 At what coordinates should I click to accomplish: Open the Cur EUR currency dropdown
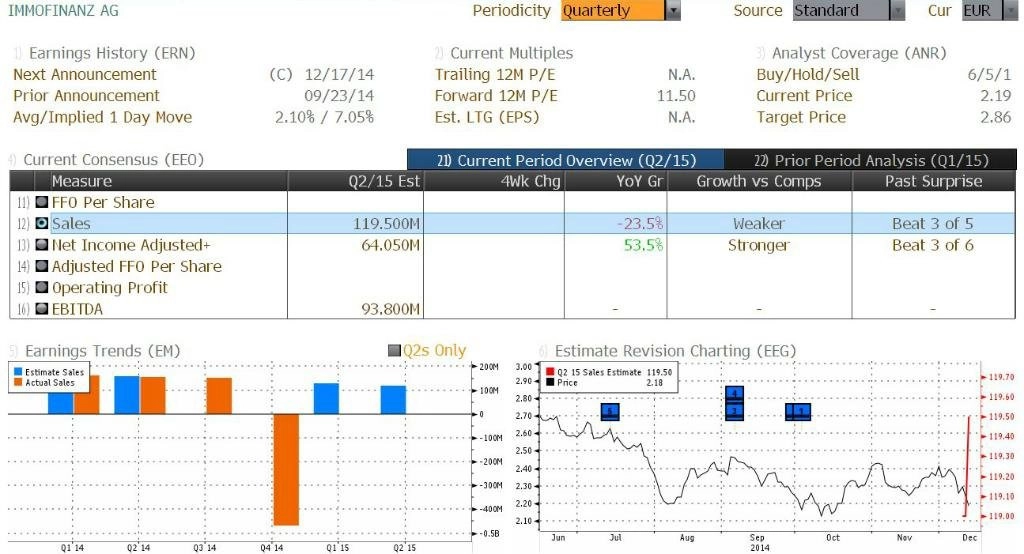tap(989, 10)
